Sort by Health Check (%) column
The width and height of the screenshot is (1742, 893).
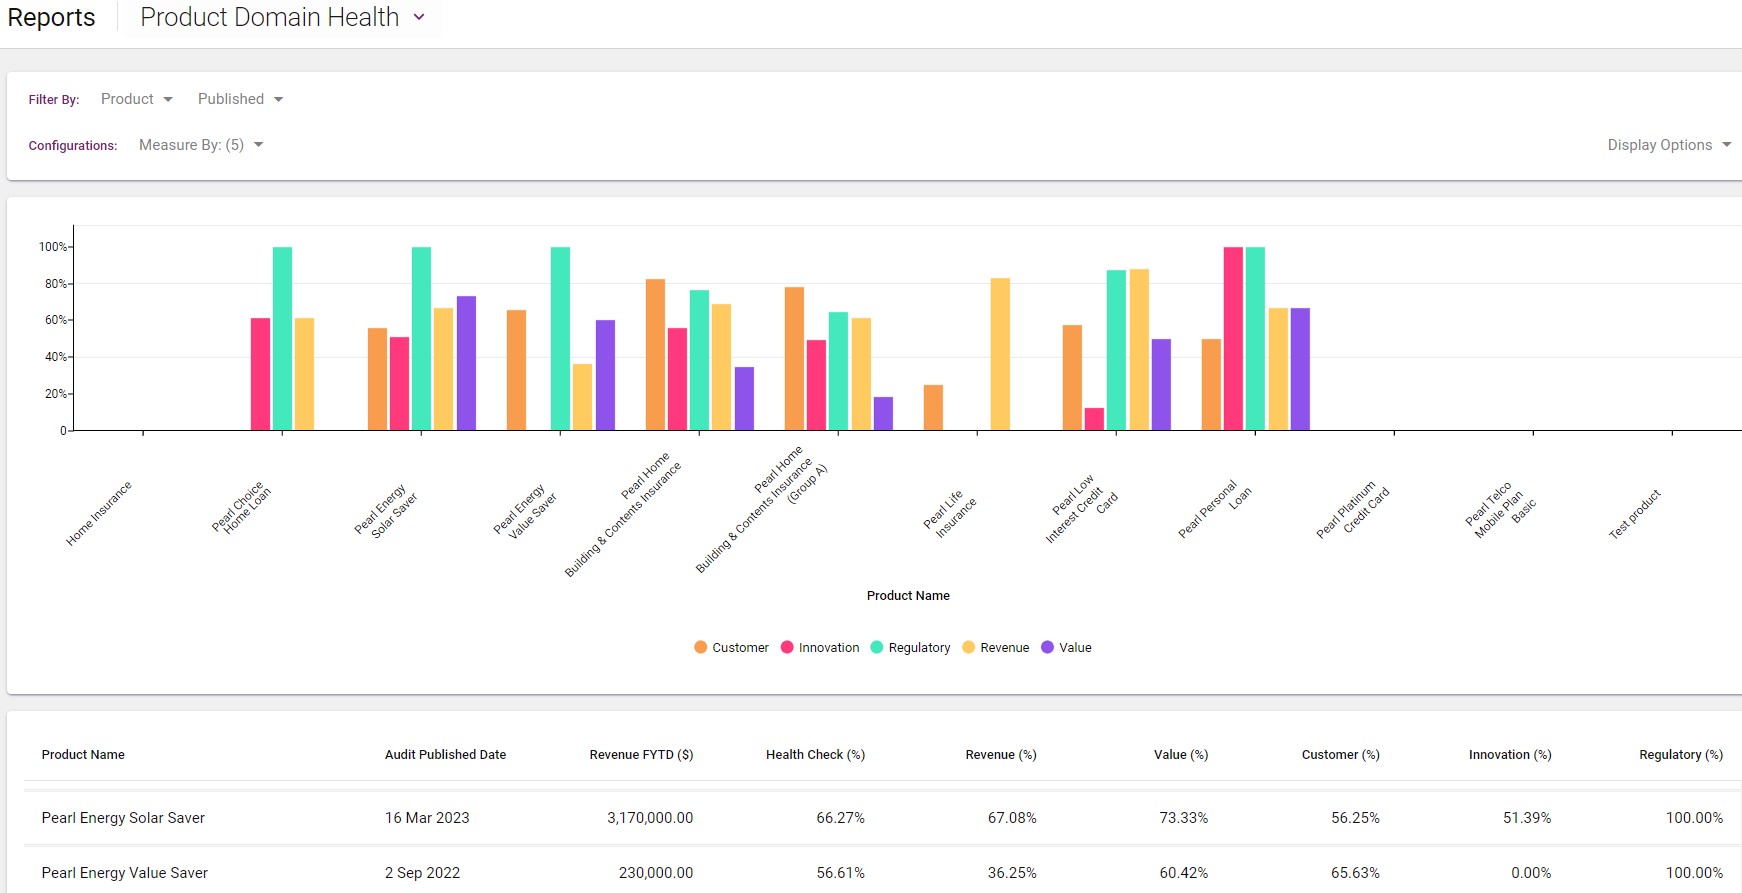click(x=815, y=755)
